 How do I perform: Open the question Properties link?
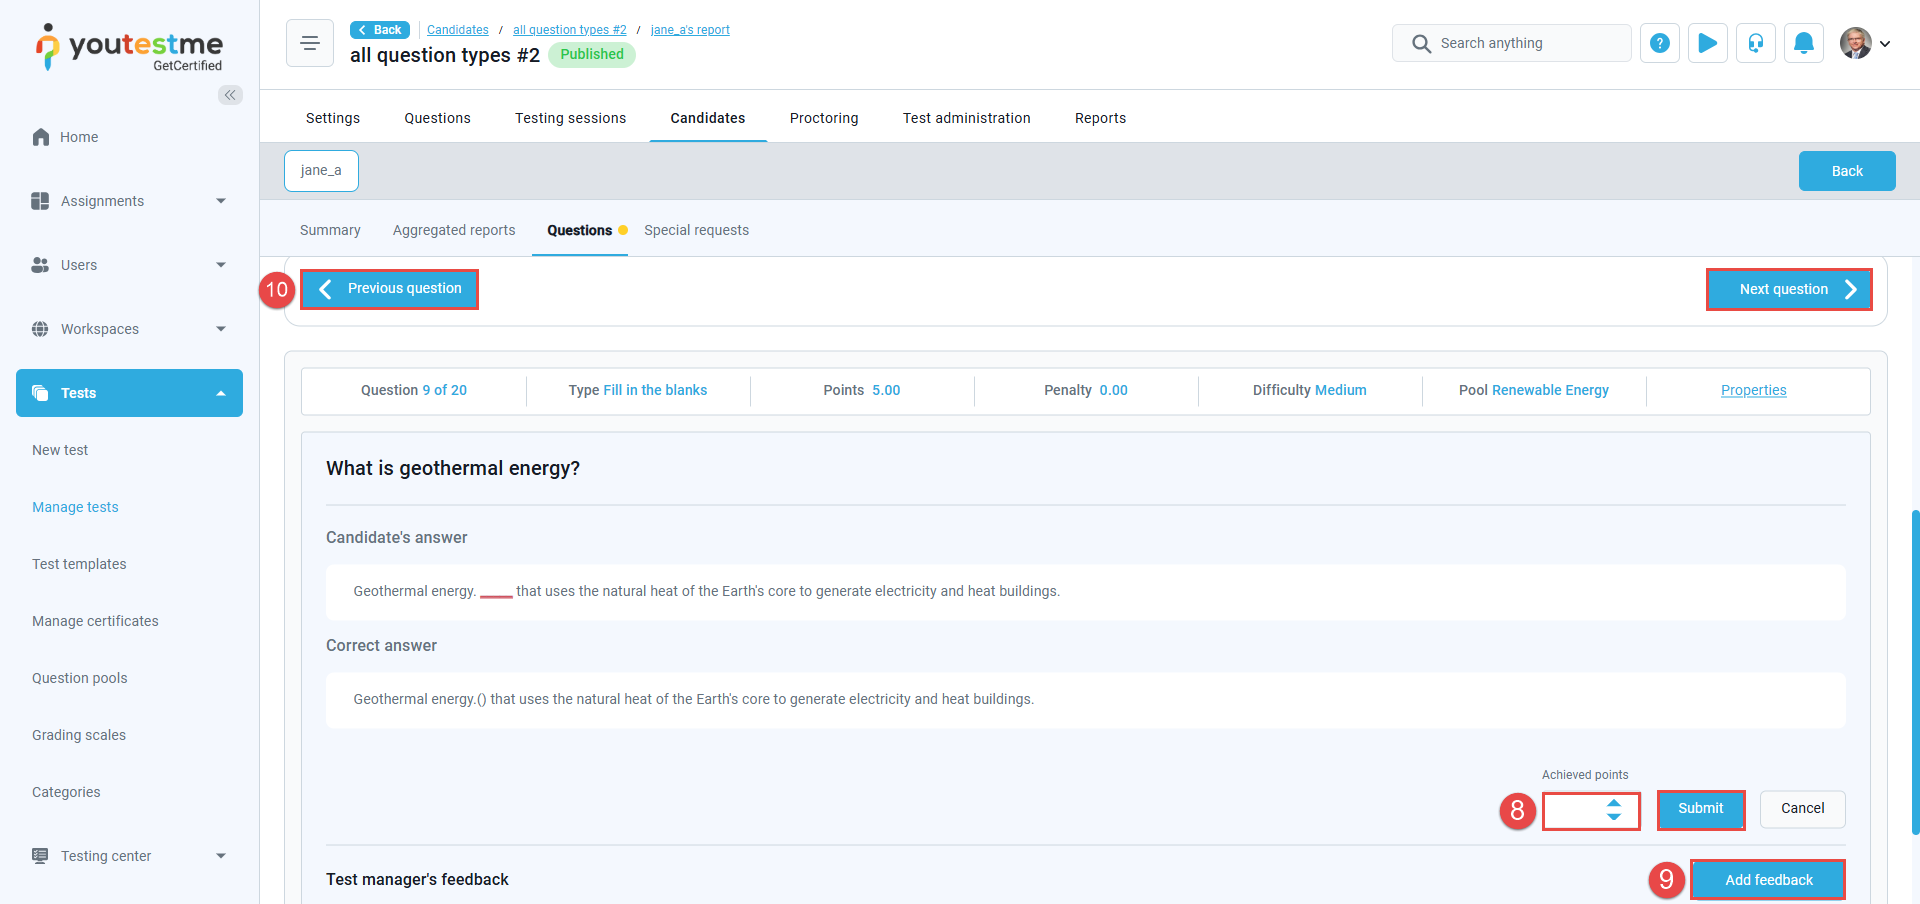pyautogui.click(x=1753, y=390)
